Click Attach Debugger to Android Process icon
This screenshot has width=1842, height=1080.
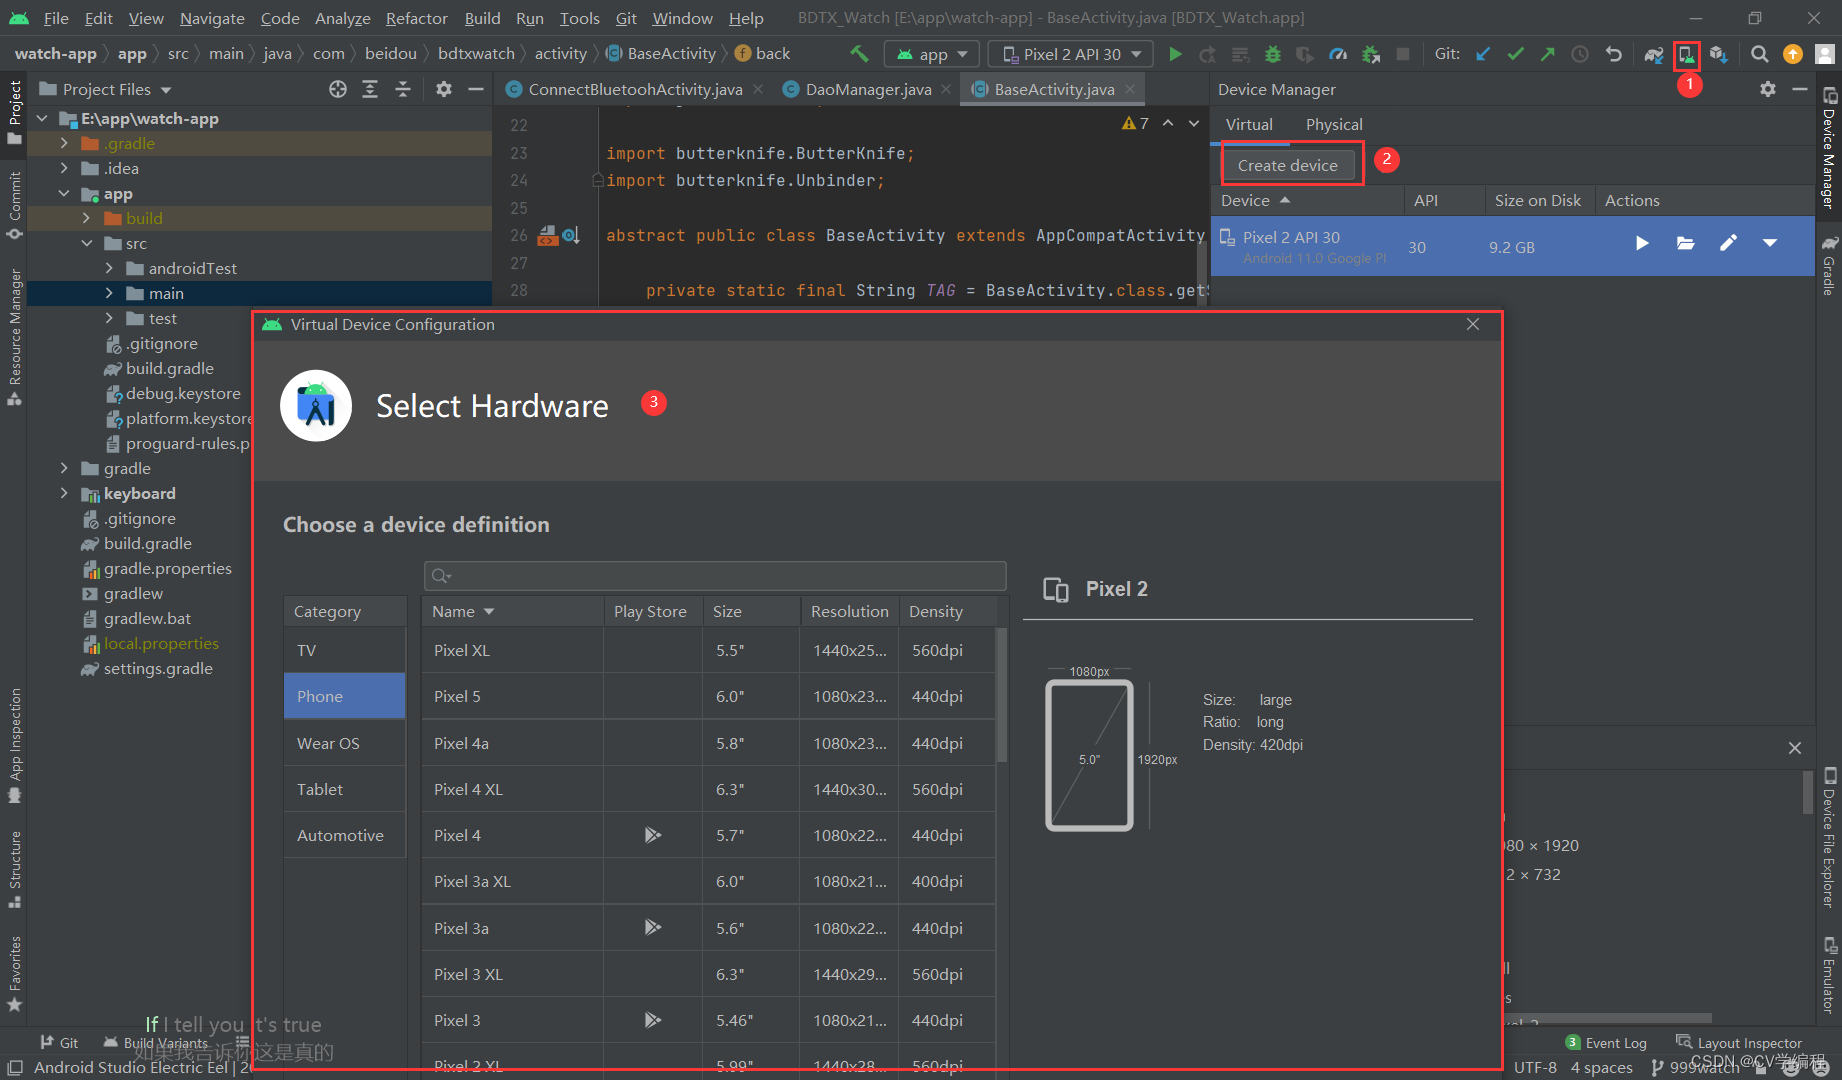pos(1371,54)
